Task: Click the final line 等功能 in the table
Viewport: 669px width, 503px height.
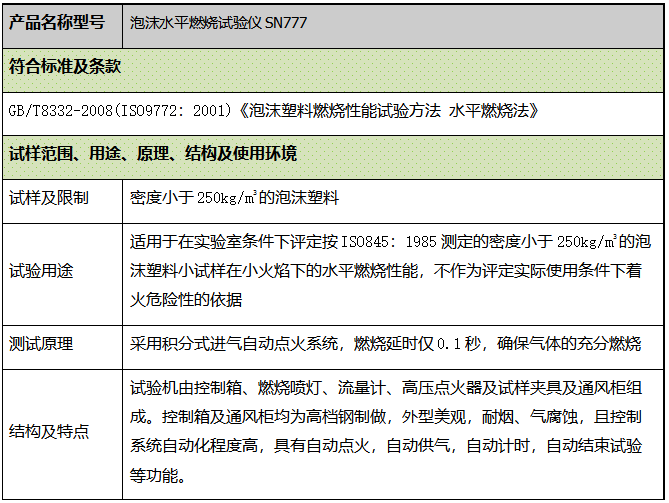Action: pyautogui.click(x=160, y=475)
